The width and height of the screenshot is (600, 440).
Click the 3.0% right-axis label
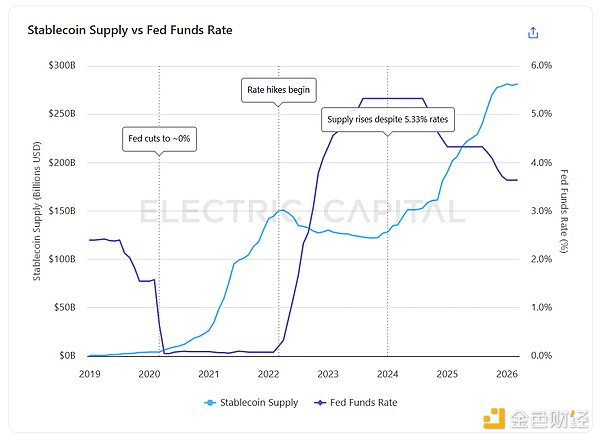(x=539, y=210)
